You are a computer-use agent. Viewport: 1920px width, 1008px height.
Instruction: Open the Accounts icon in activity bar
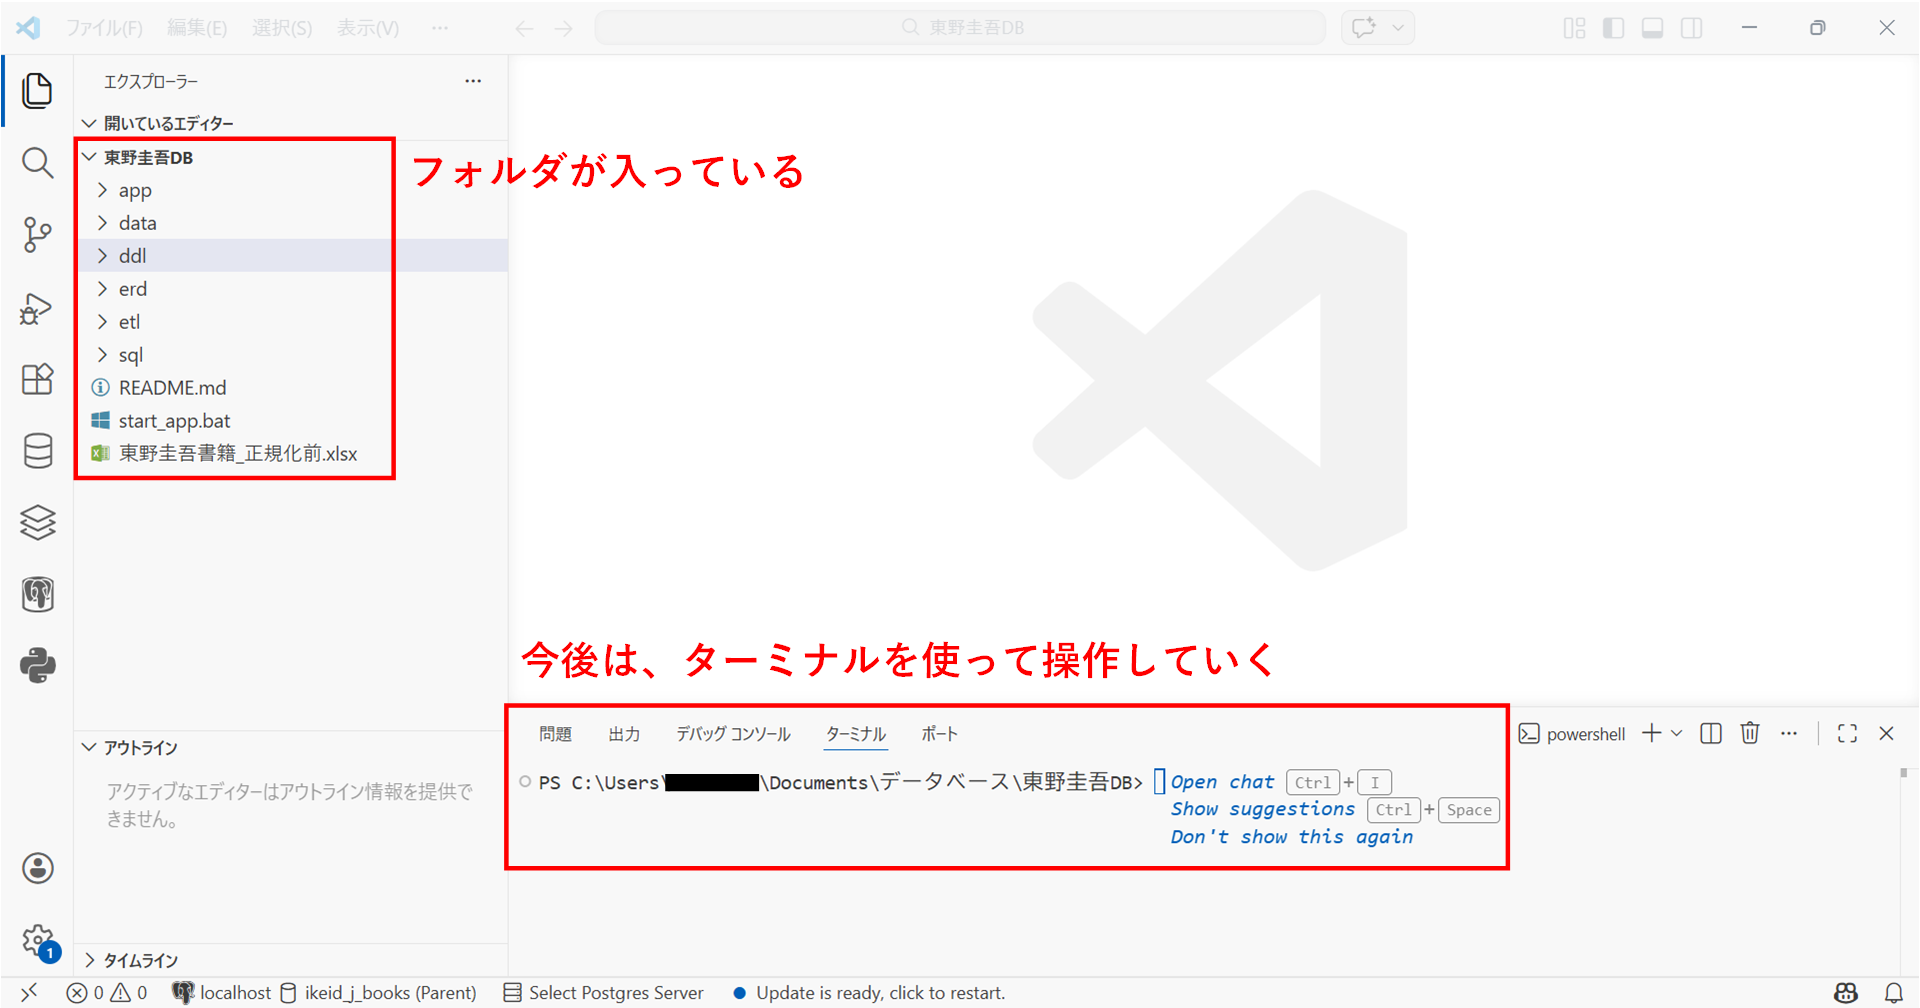click(x=37, y=868)
